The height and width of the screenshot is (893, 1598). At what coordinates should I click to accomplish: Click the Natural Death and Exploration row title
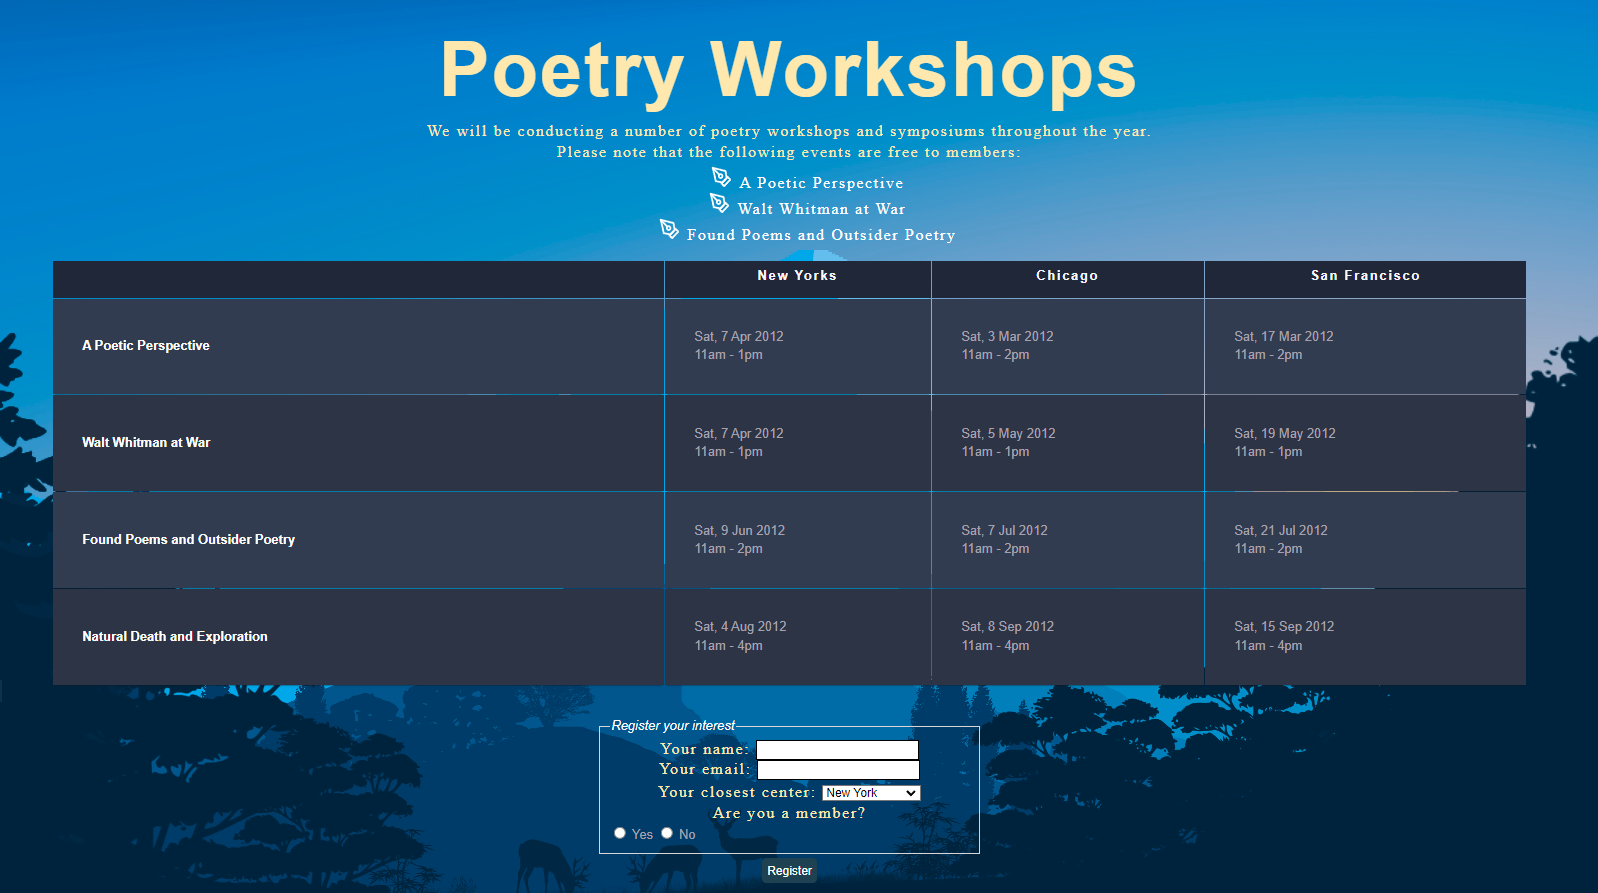tap(175, 637)
